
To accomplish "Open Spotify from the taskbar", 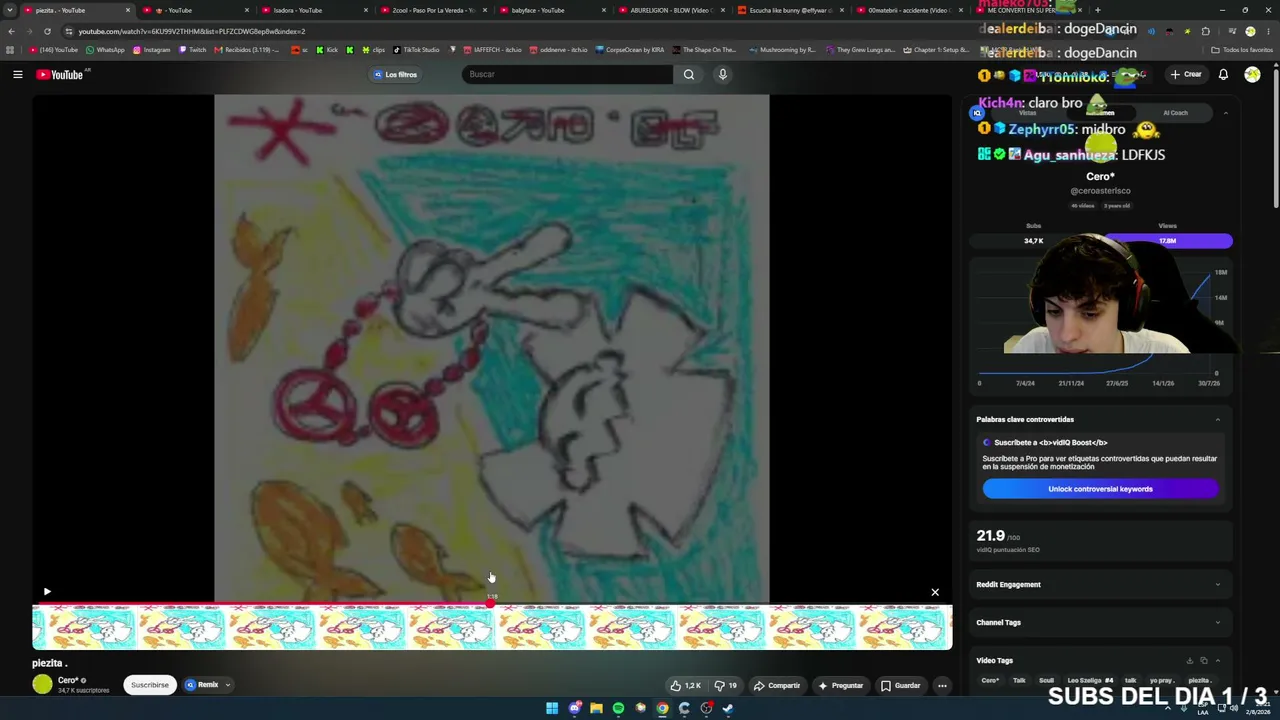I will pyautogui.click(x=618, y=708).
